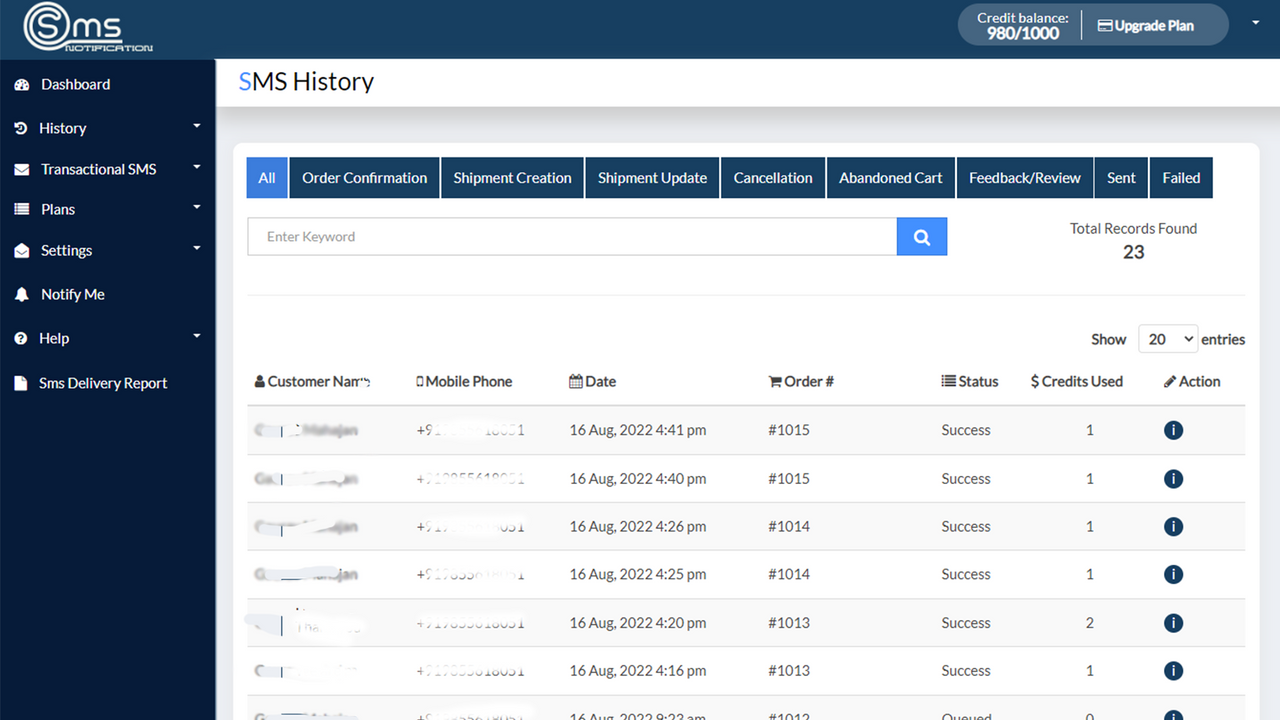The height and width of the screenshot is (720, 1280).
Task: Switch to Shipment Update tab
Action: [652, 178]
